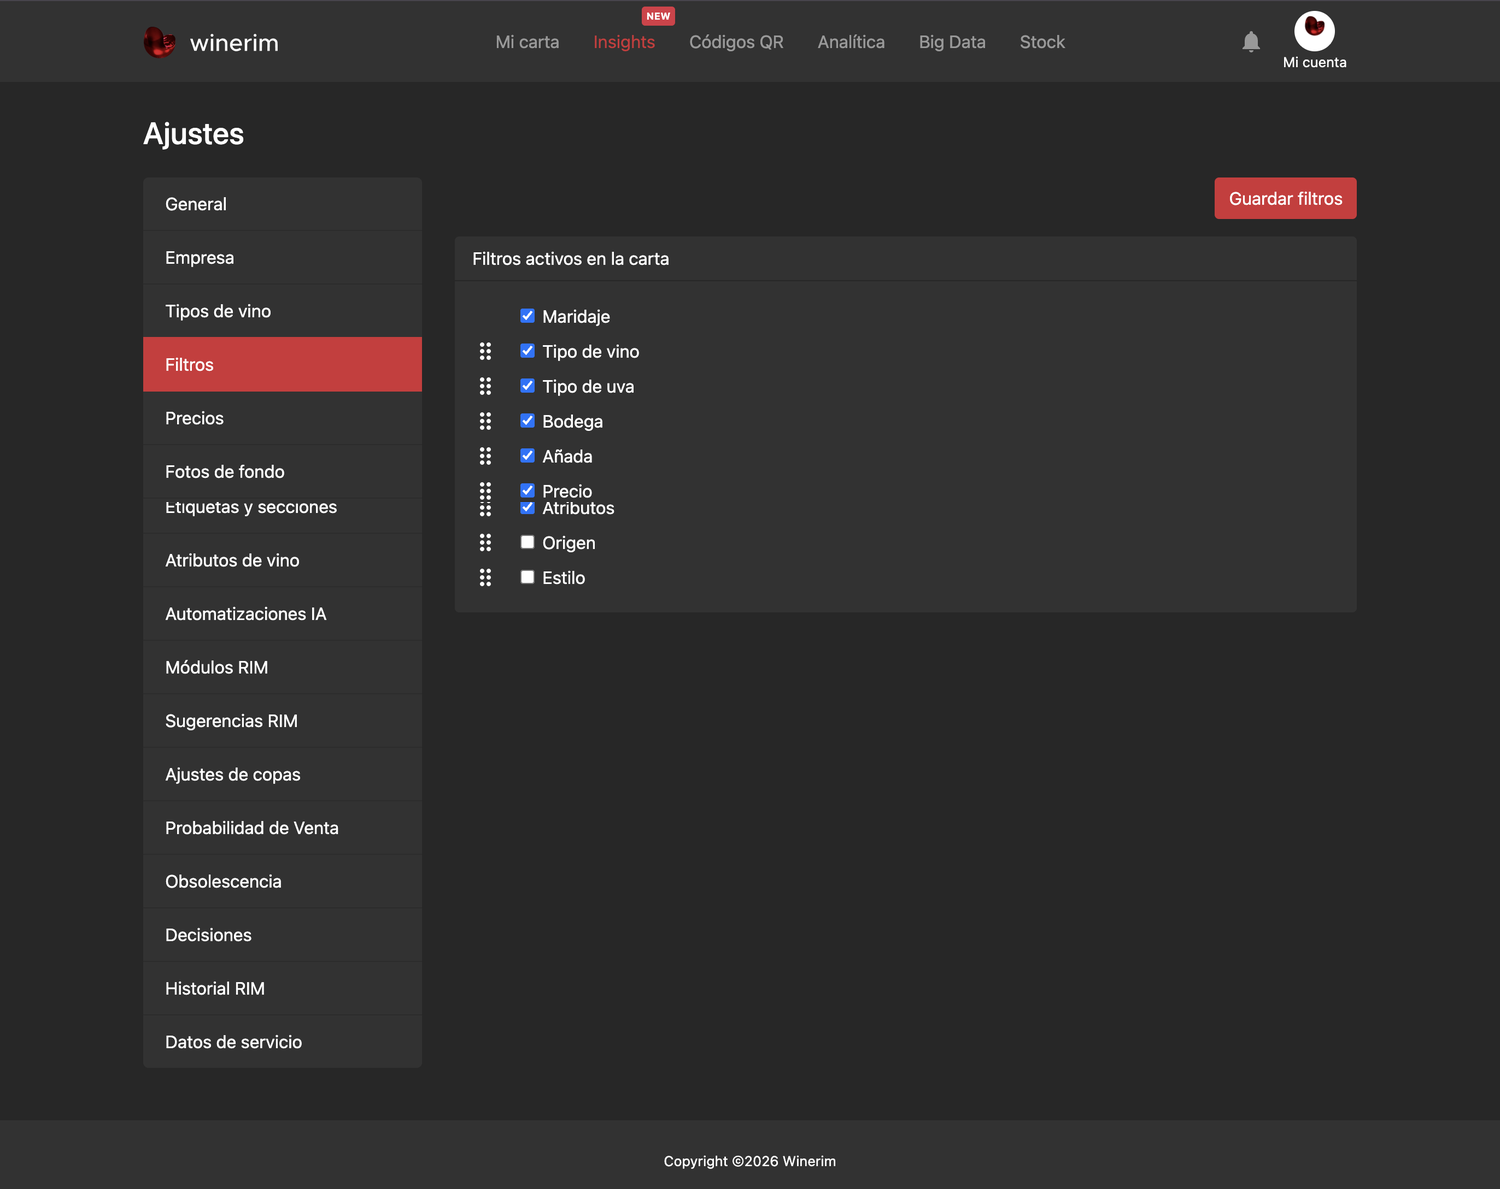The image size is (1500, 1189).
Task: Uncheck the Tipo de uva filter
Action: [527, 386]
